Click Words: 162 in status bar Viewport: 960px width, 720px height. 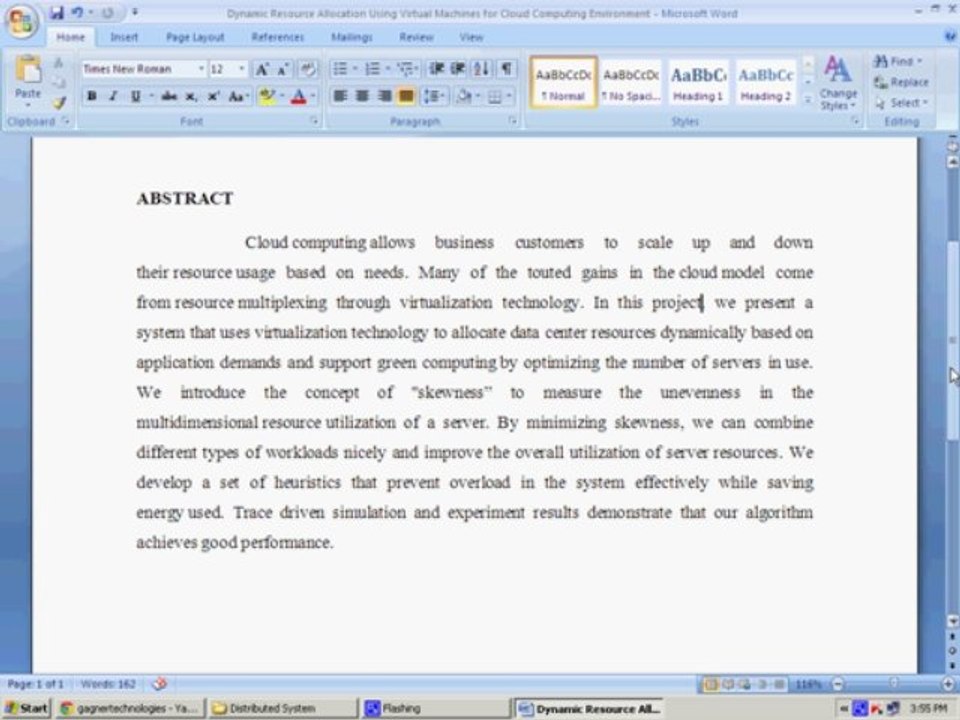point(108,684)
